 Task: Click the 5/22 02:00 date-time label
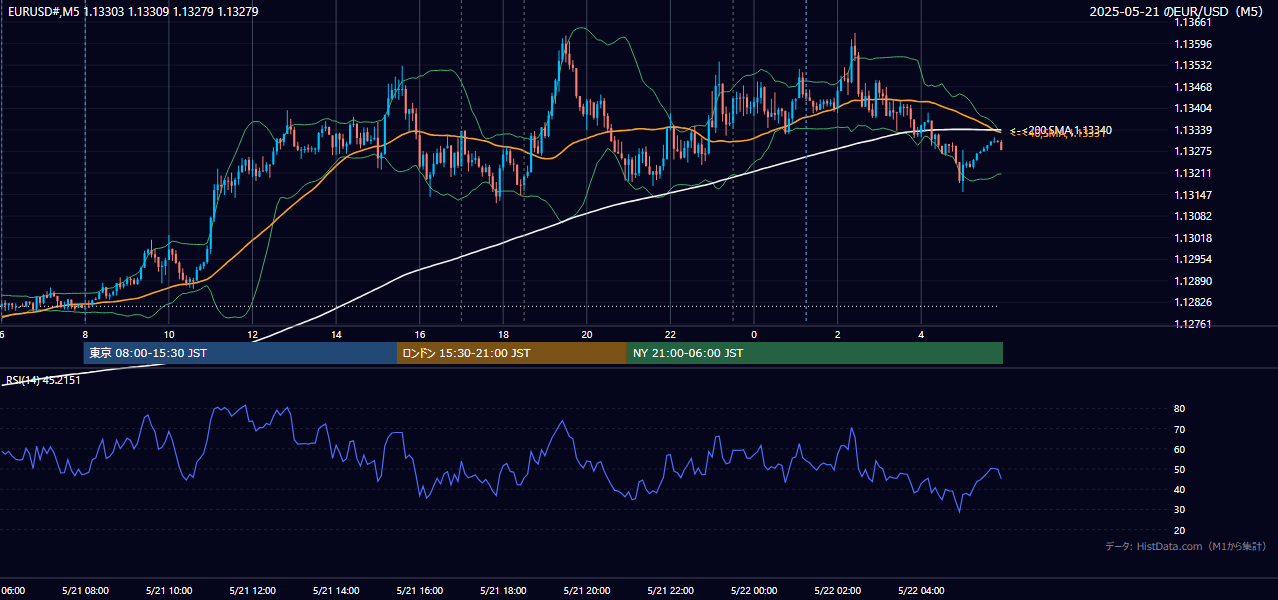click(x=838, y=591)
